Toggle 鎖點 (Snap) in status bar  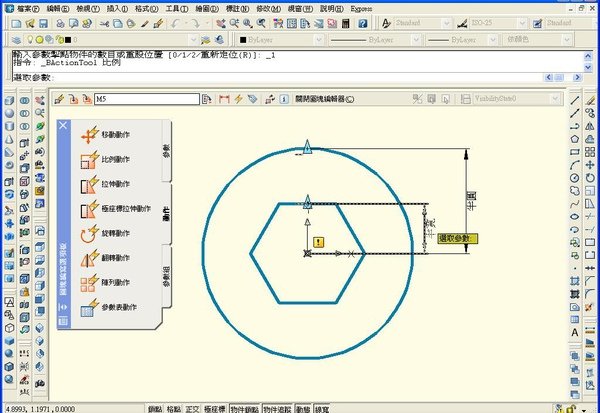click(155, 409)
